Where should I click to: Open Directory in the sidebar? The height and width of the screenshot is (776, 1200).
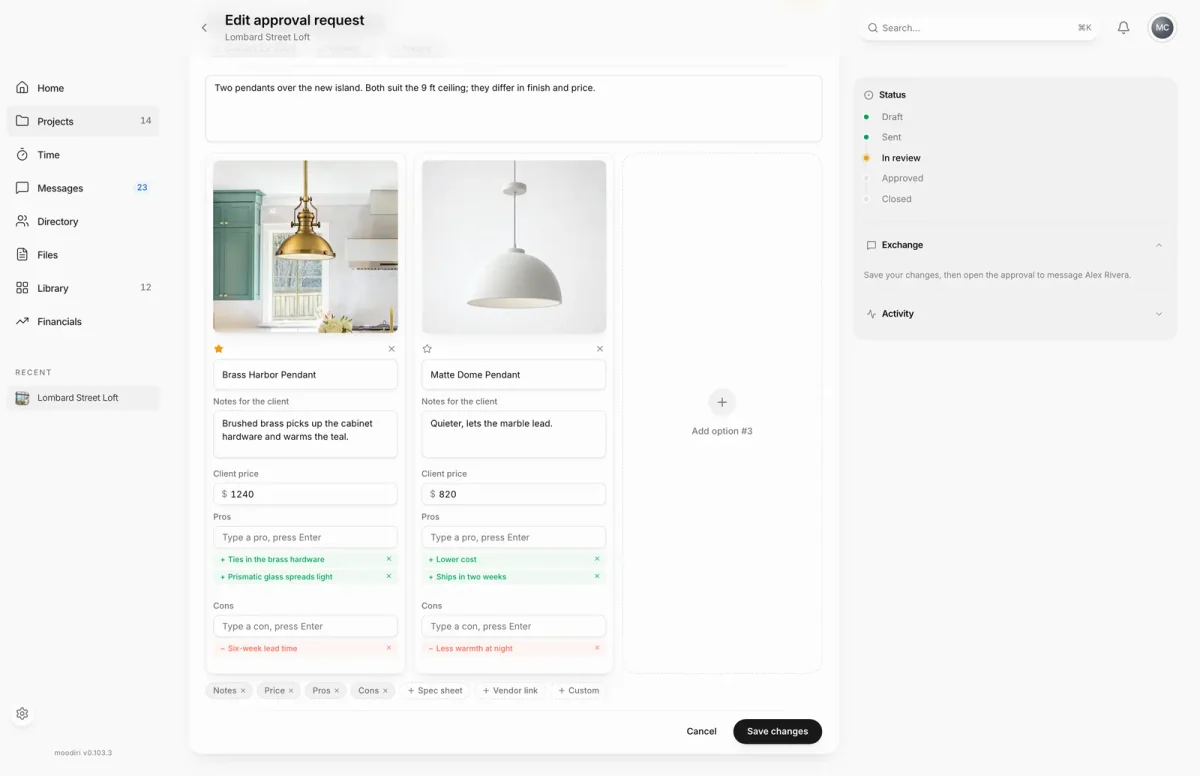click(x=83, y=221)
